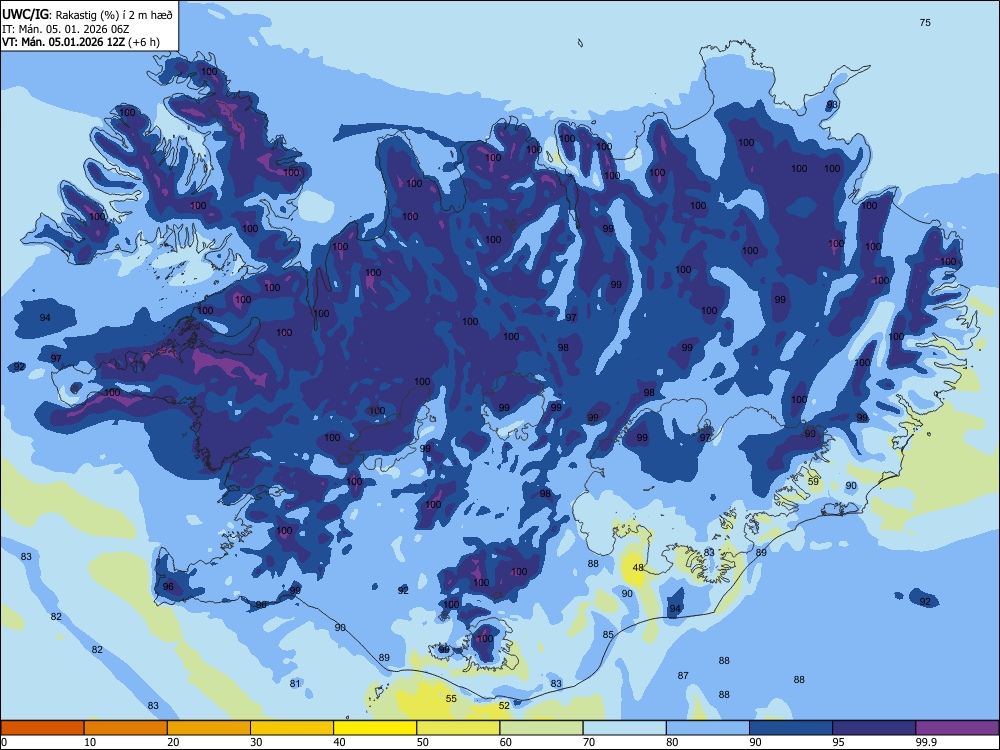
Task: Click the 'VT: Mán. 05.01.2026 12Z (+6 h)' line
Action: [x=81, y=42]
